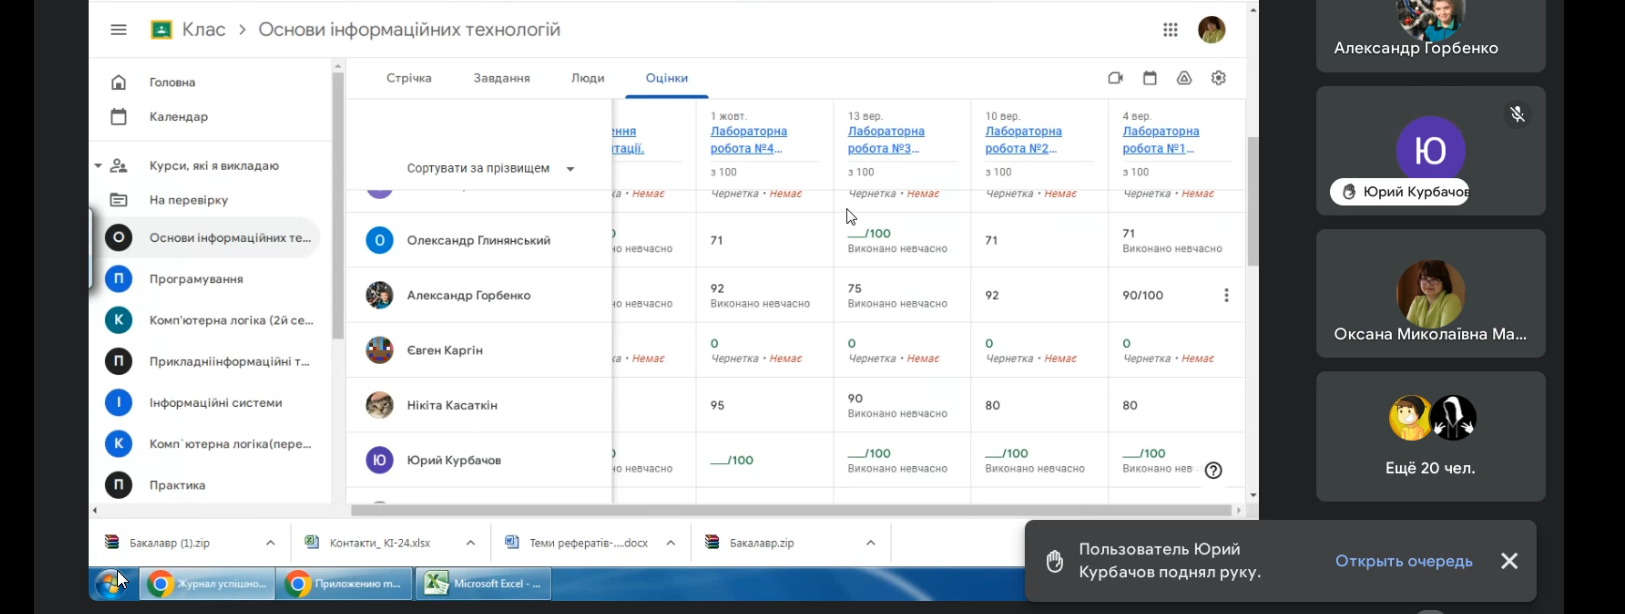The image size is (1625, 614).
Task: Dismiss the raised-hand notification
Action: 1509,561
